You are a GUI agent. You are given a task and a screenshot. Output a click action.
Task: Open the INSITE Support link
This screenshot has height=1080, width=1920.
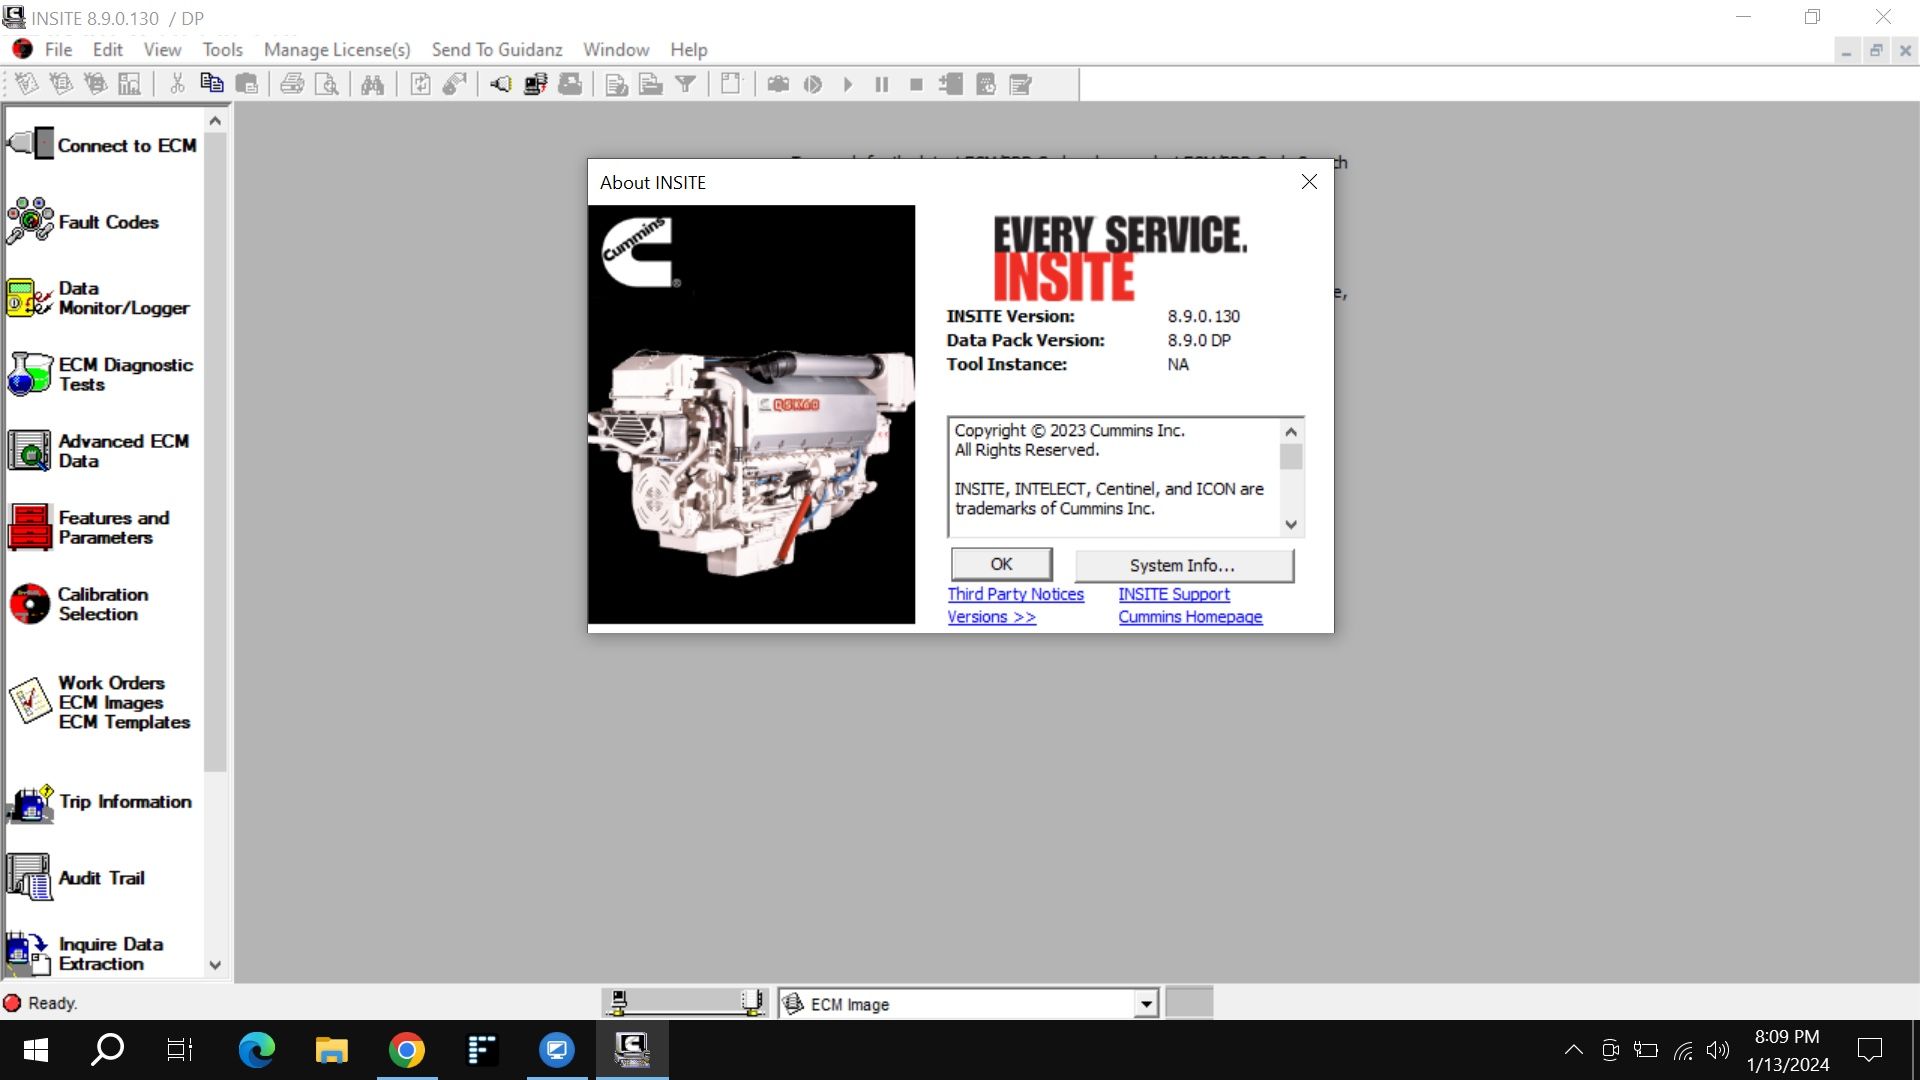(1174, 594)
